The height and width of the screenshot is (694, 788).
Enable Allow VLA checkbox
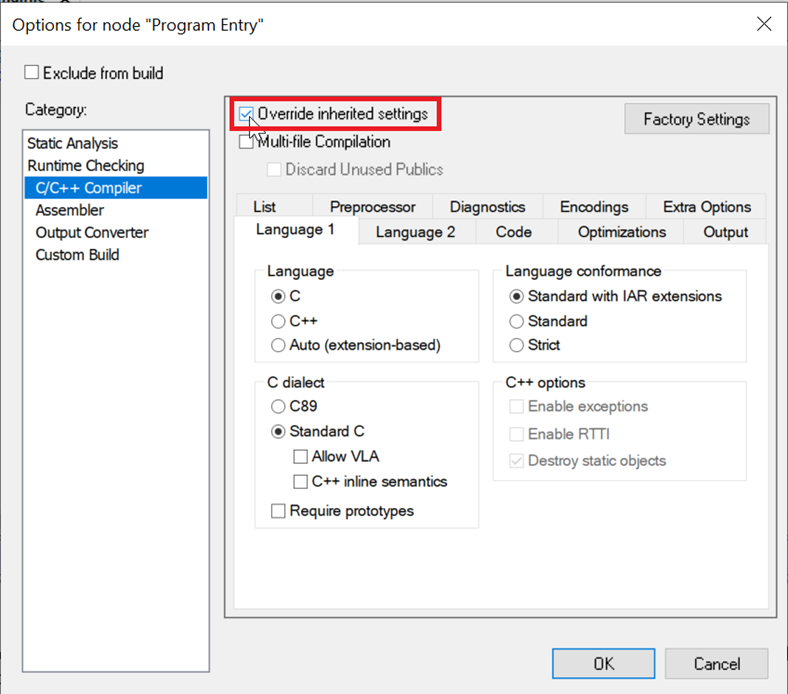pyautogui.click(x=300, y=457)
